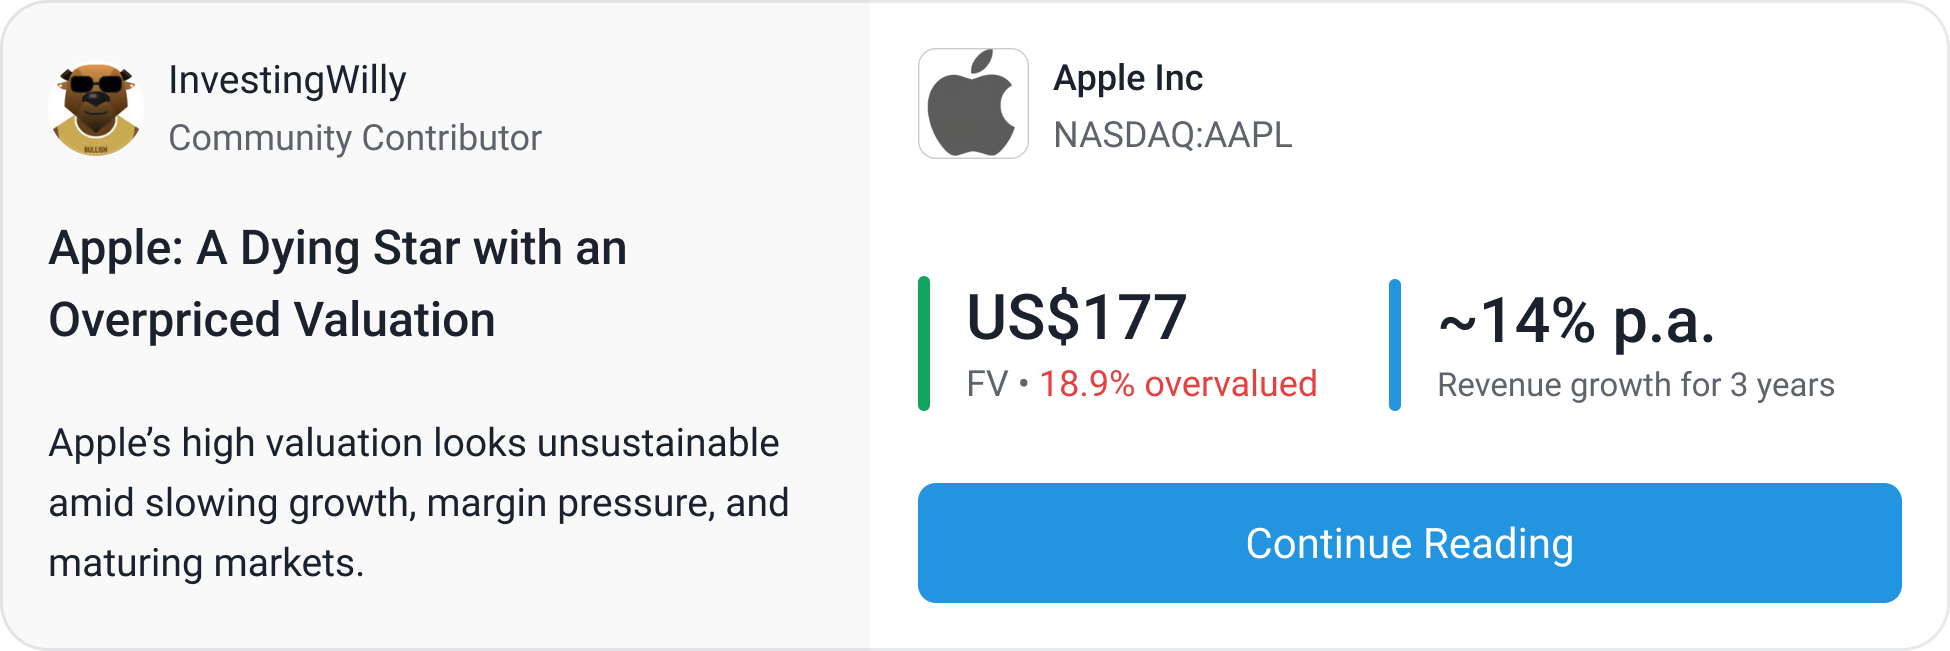1950x651 pixels.
Task: Open the Apple logo icon
Action: pyautogui.click(x=973, y=103)
